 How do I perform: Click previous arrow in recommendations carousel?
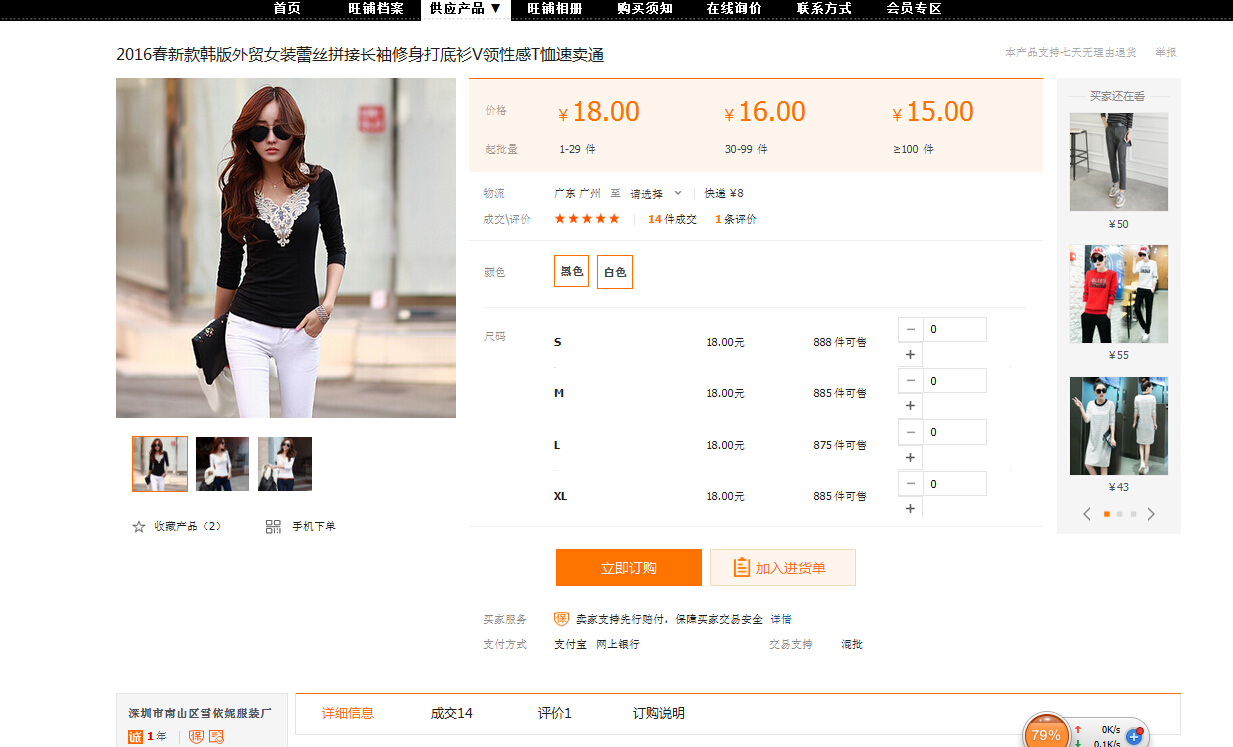[1087, 514]
